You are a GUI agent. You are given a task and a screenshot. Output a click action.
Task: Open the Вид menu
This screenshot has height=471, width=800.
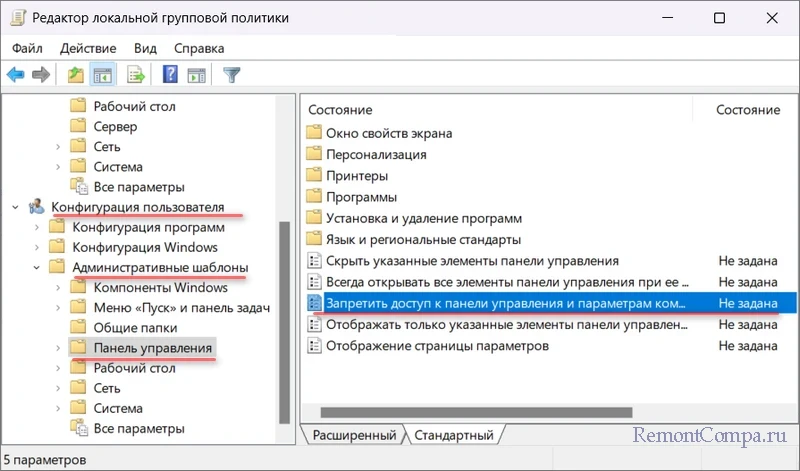(x=145, y=48)
